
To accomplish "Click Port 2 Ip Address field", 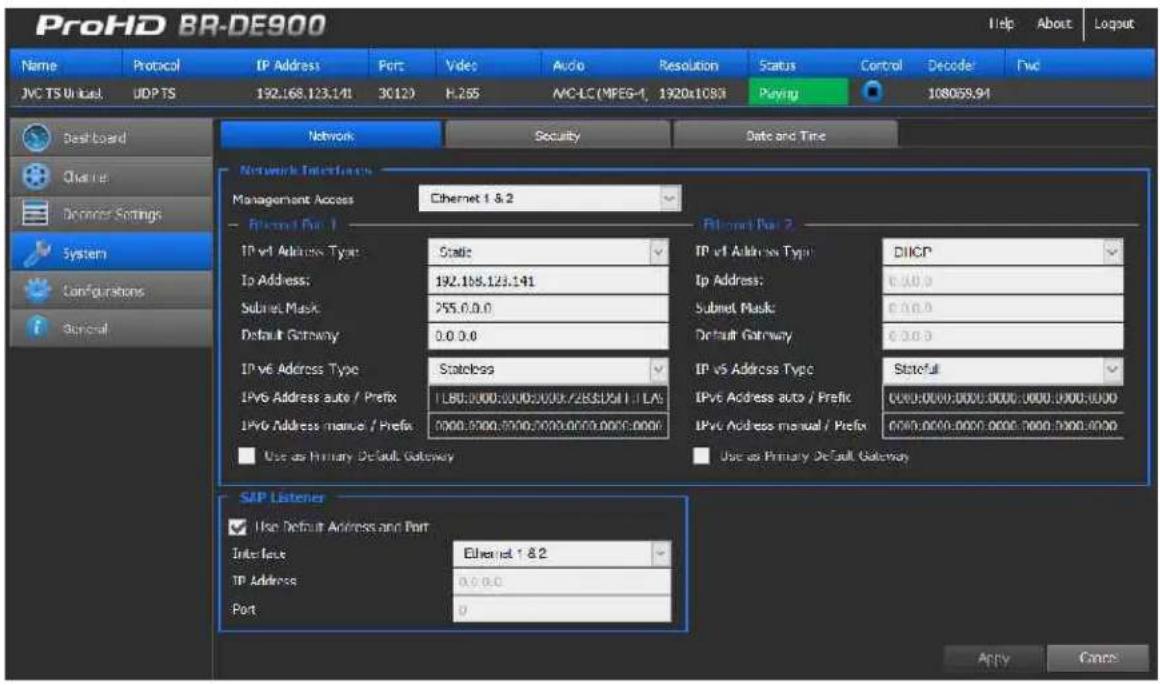I will point(1002,281).
